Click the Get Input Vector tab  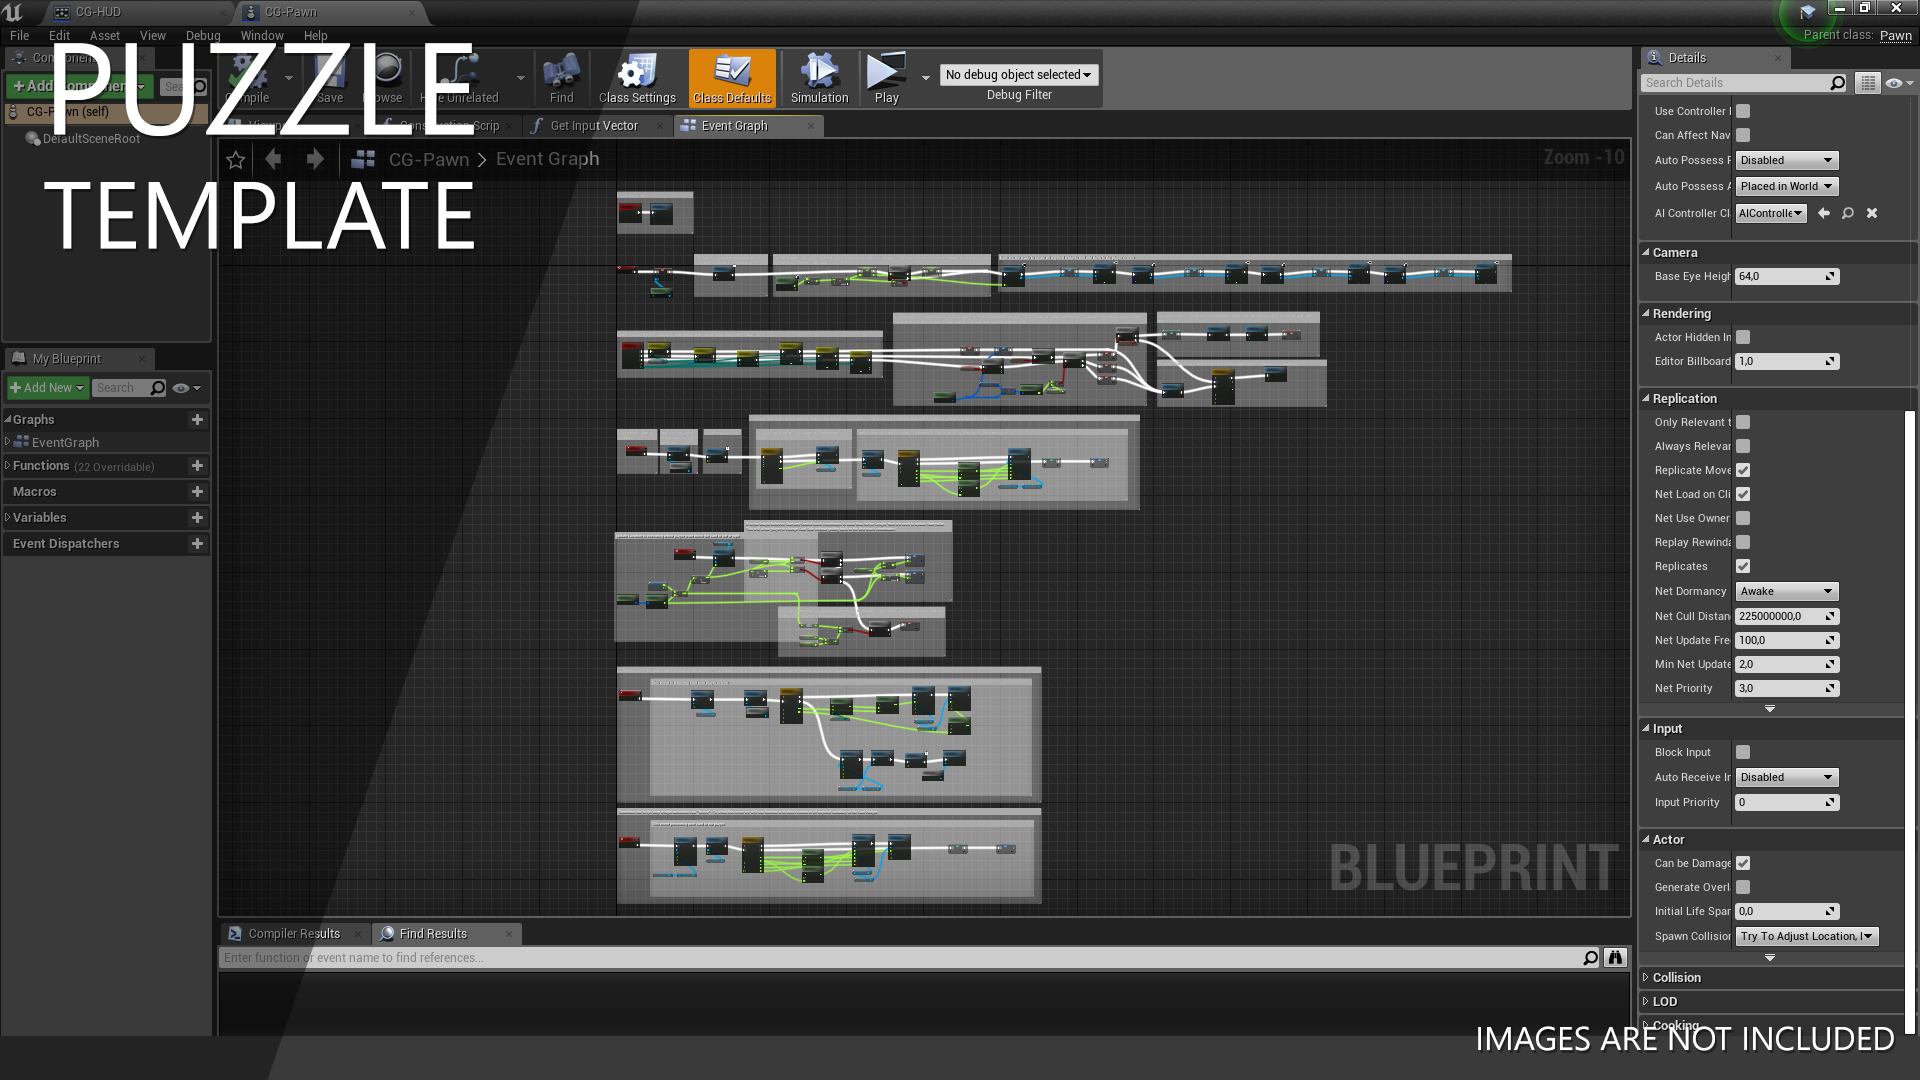593,125
